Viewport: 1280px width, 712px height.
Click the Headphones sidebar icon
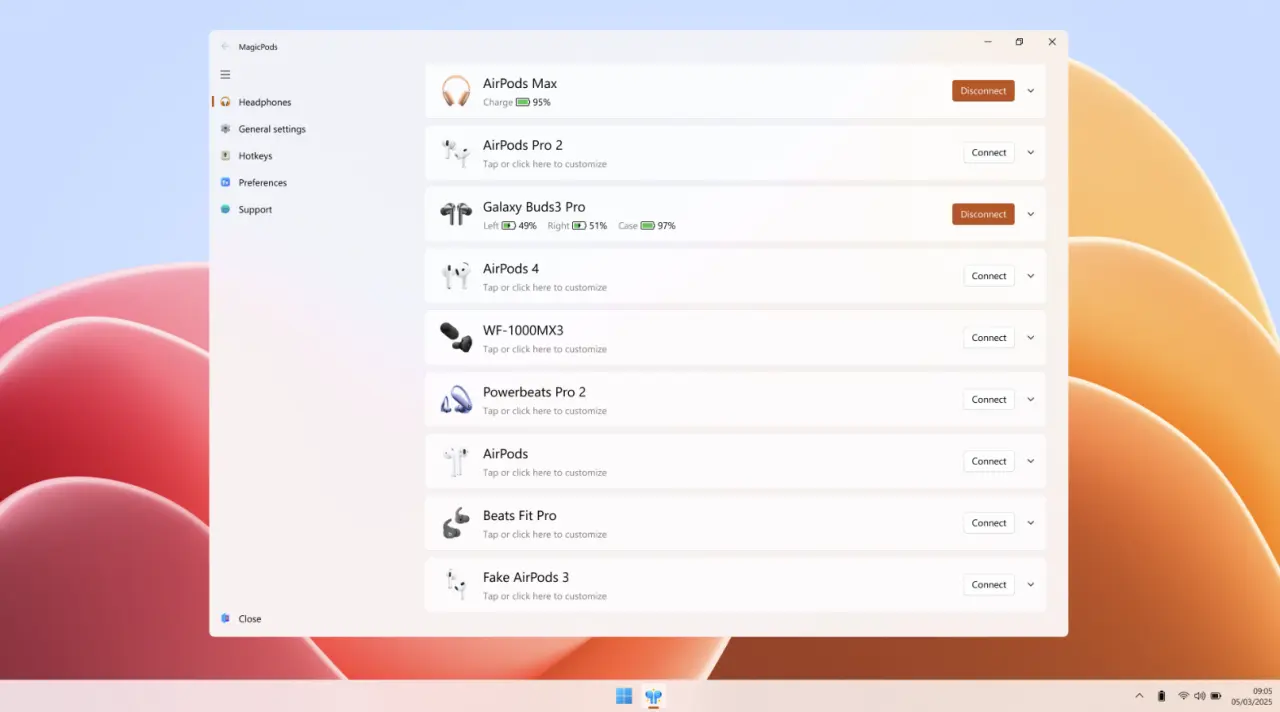[225, 102]
